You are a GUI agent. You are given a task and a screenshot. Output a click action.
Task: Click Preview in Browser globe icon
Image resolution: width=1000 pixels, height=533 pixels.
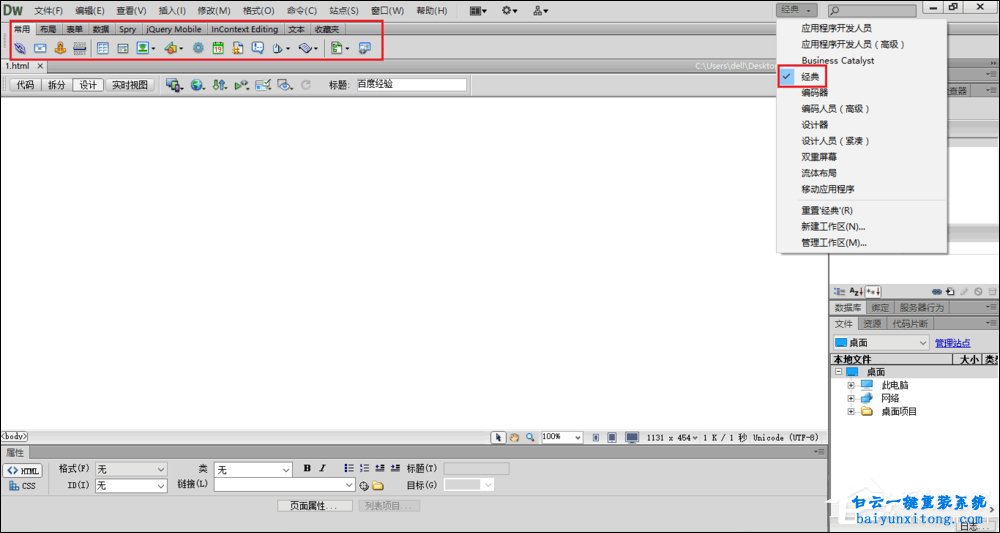198,85
